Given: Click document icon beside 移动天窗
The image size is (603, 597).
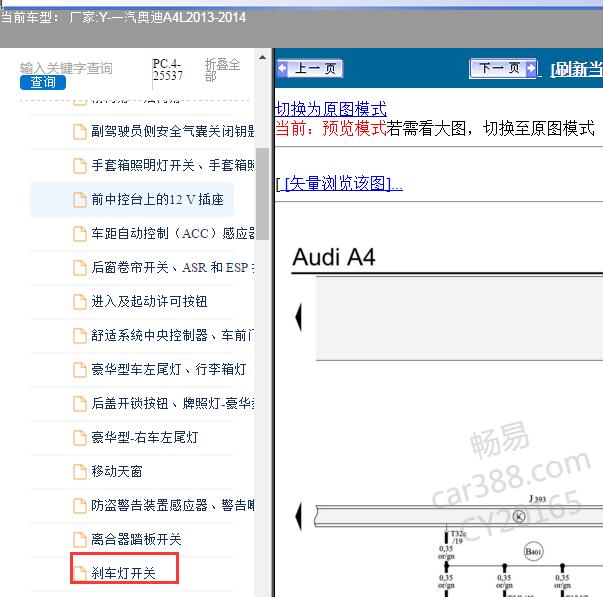Looking at the screenshot, I should (80, 472).
